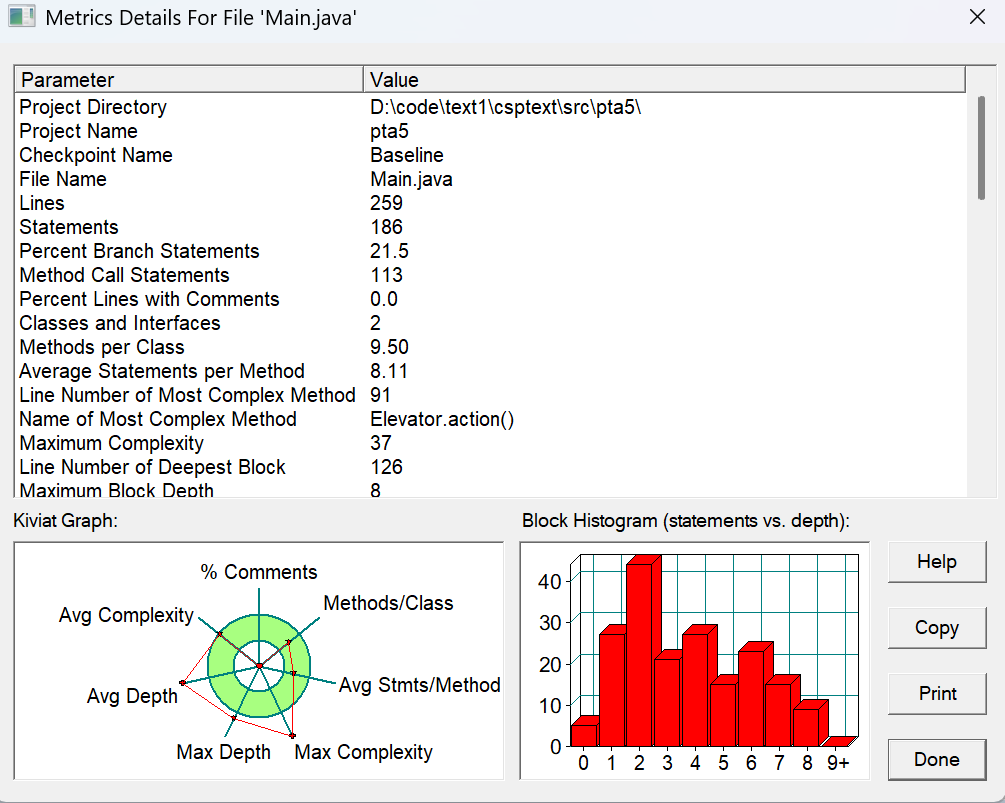Click the 259 lines value

point(386,203)
